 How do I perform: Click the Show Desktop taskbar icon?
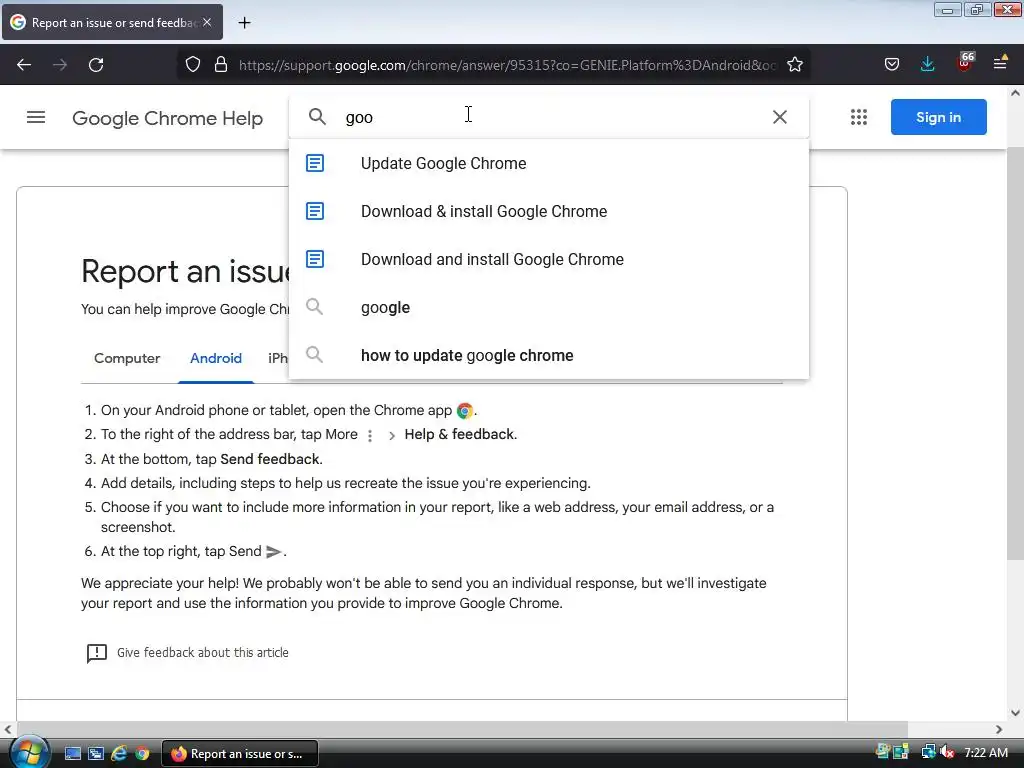[x=72, y=754]
